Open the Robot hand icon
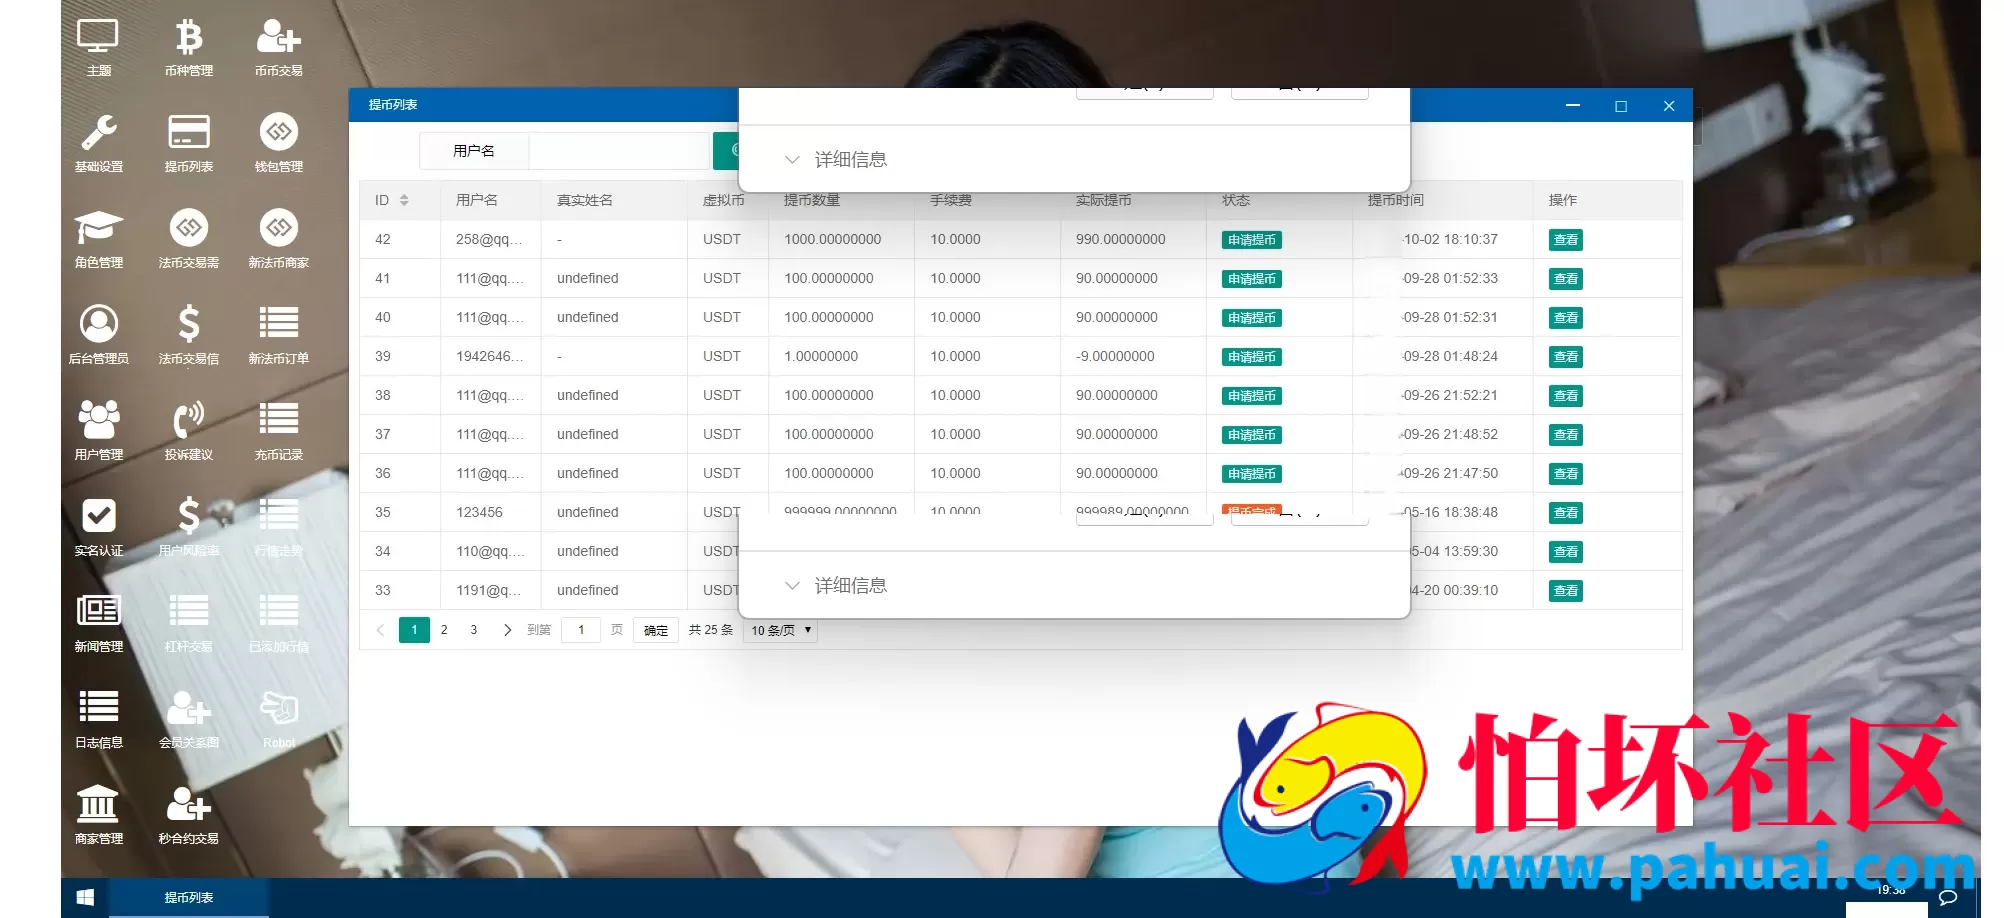This screenshot has width=2004, height=918. coord(278,720)
